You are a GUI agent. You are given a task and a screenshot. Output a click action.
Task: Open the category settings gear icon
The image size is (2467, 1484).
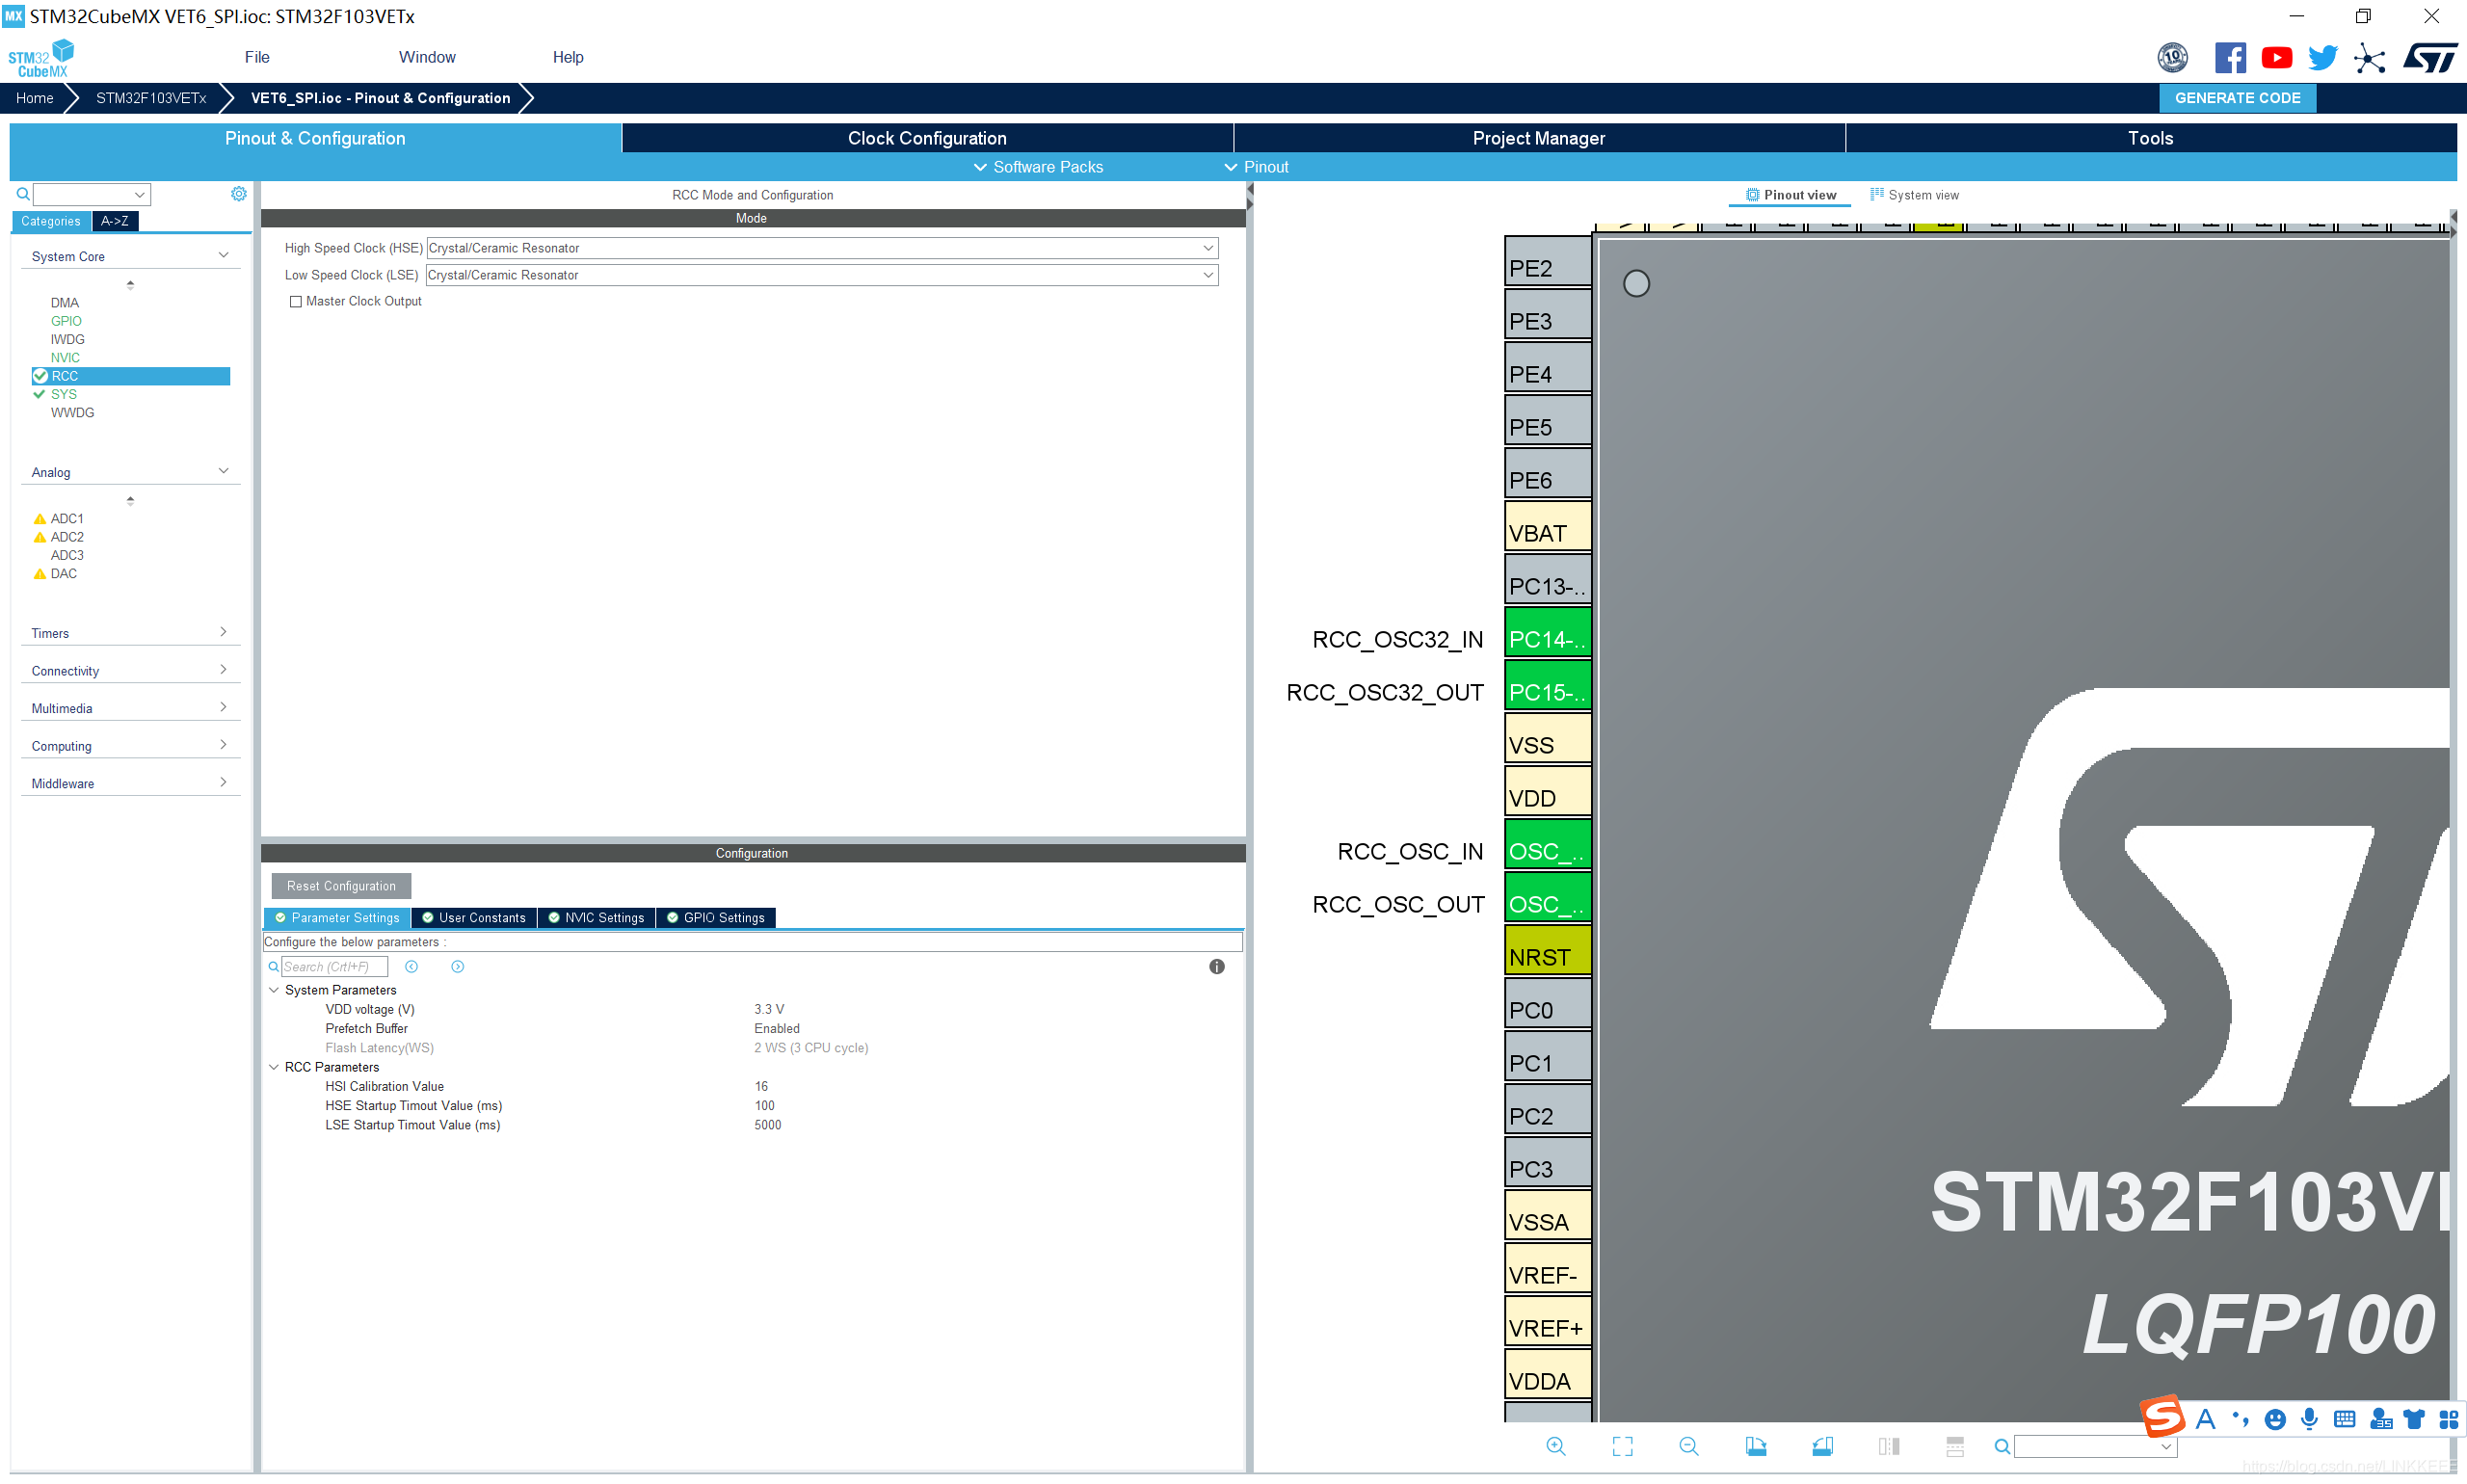239,194
